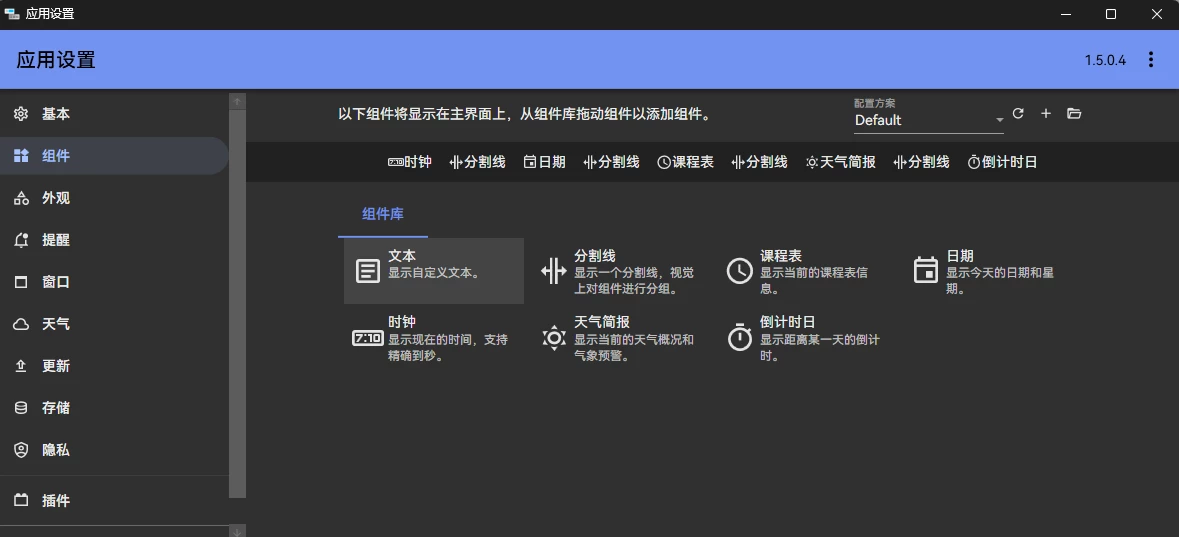Open the 窗口 window settings
This screenshot has height=537, width=1179.
114,282
